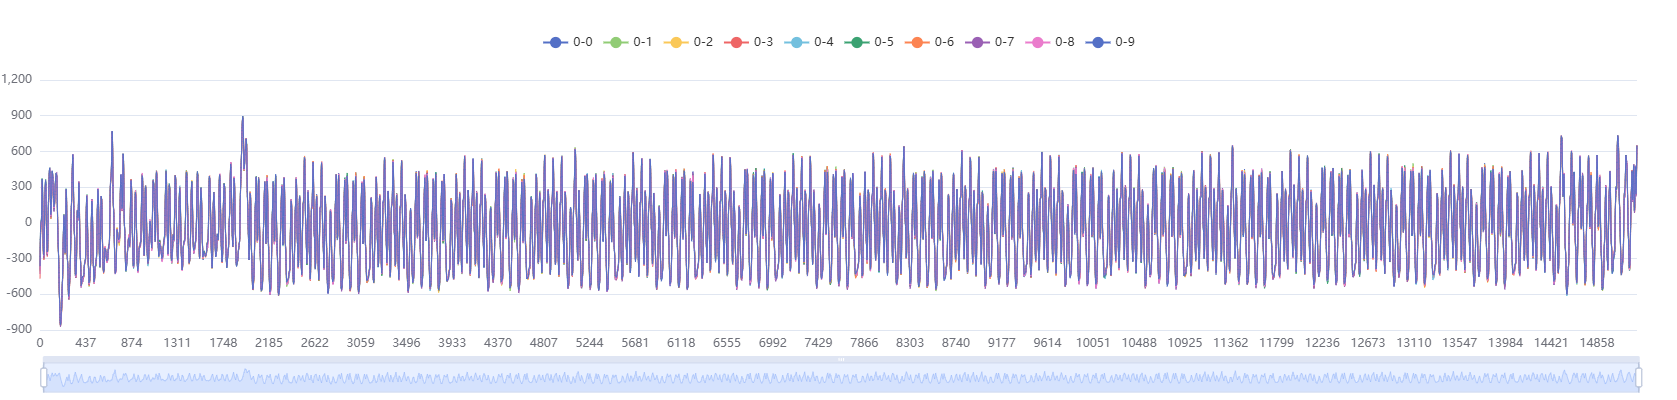Click the 0-5 legend text label

884,42
